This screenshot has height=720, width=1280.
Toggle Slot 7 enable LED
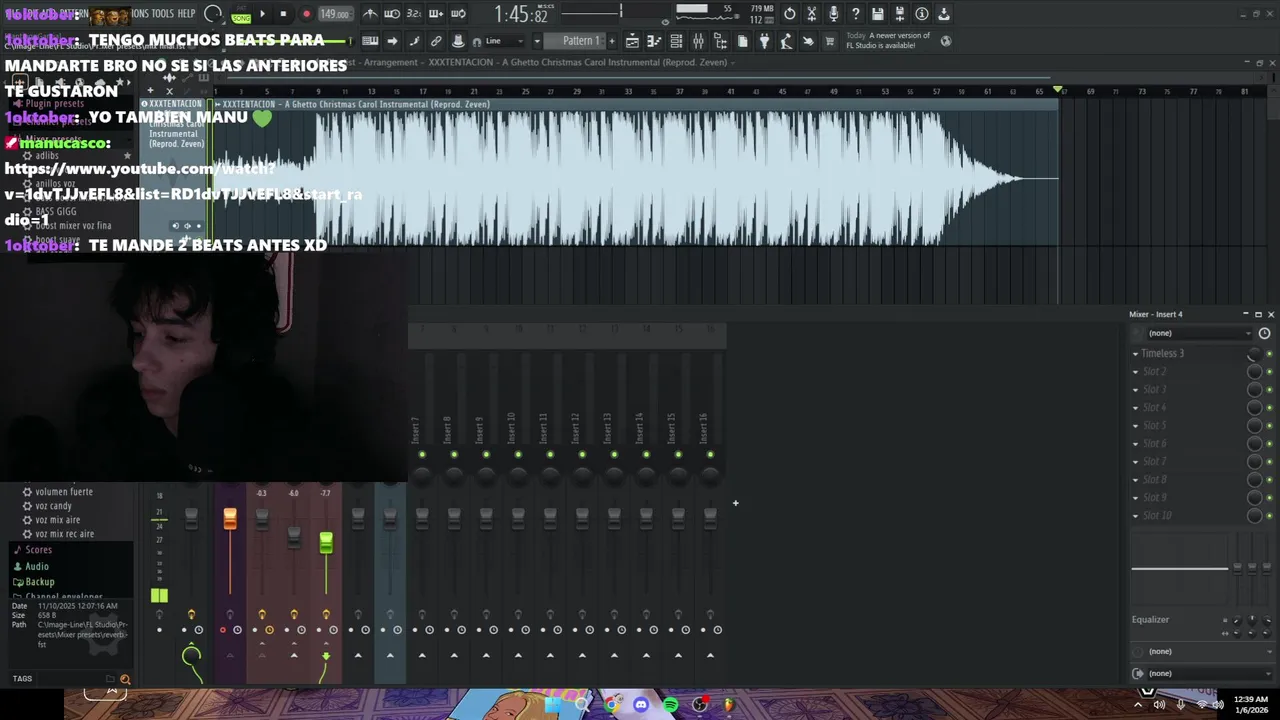pos(1270,462)
